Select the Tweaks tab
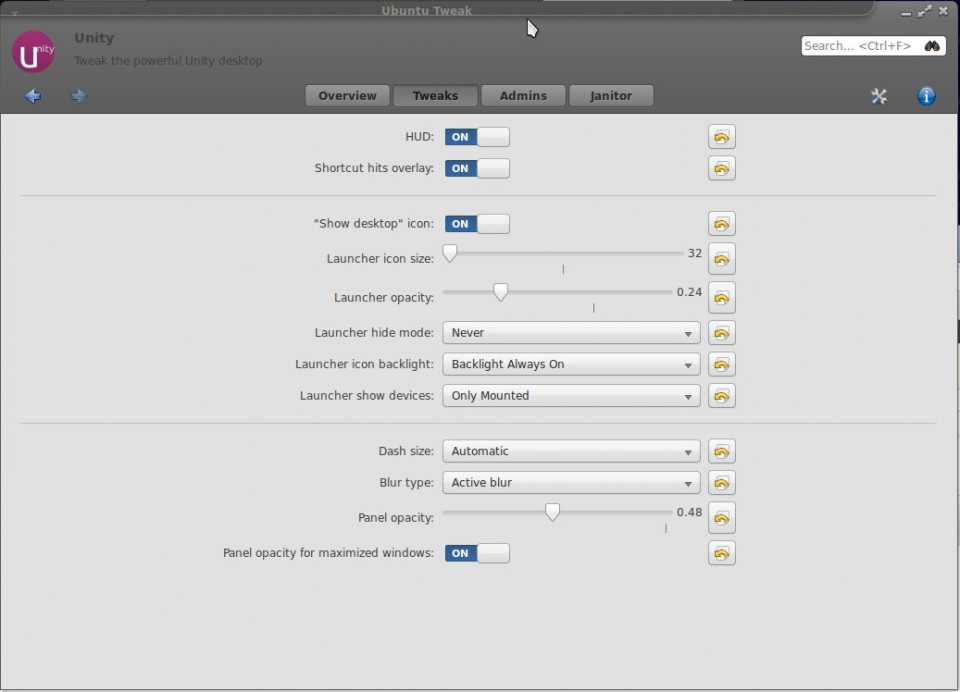960x692 pixels. (x=435, y=96)
